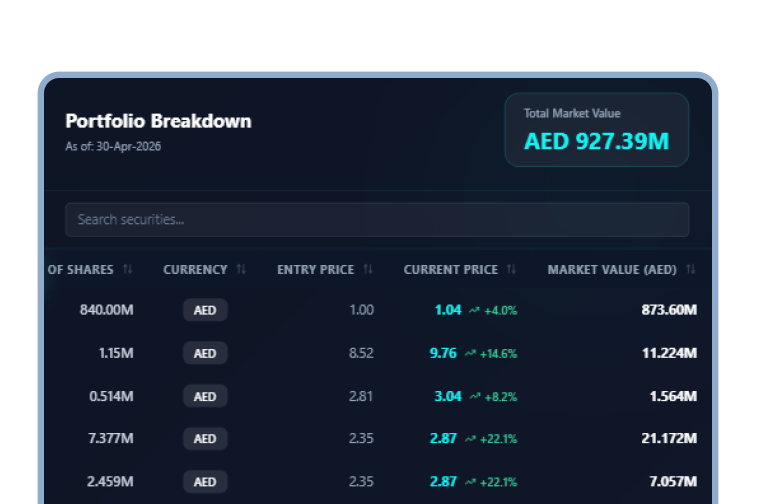Image resolution: width=758 pixels, height=504 pixels.
Task: Click 0.514M shares cell
Action: click(111, 396)
